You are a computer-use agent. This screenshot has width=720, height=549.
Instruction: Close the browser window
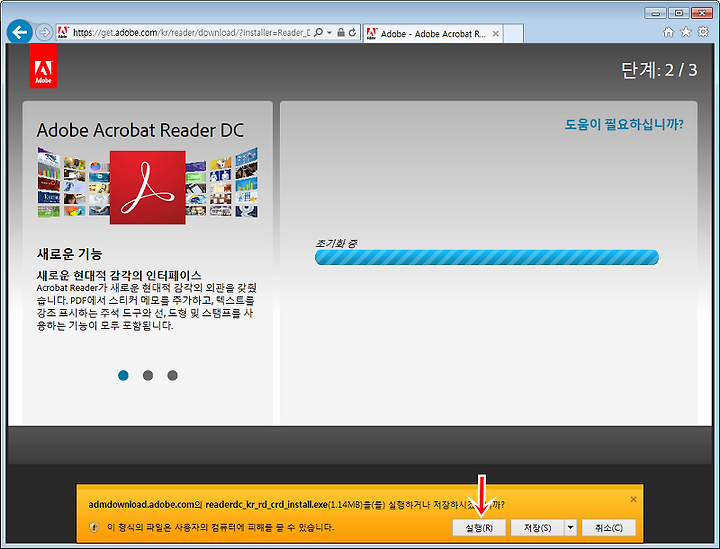click(701, 13)
